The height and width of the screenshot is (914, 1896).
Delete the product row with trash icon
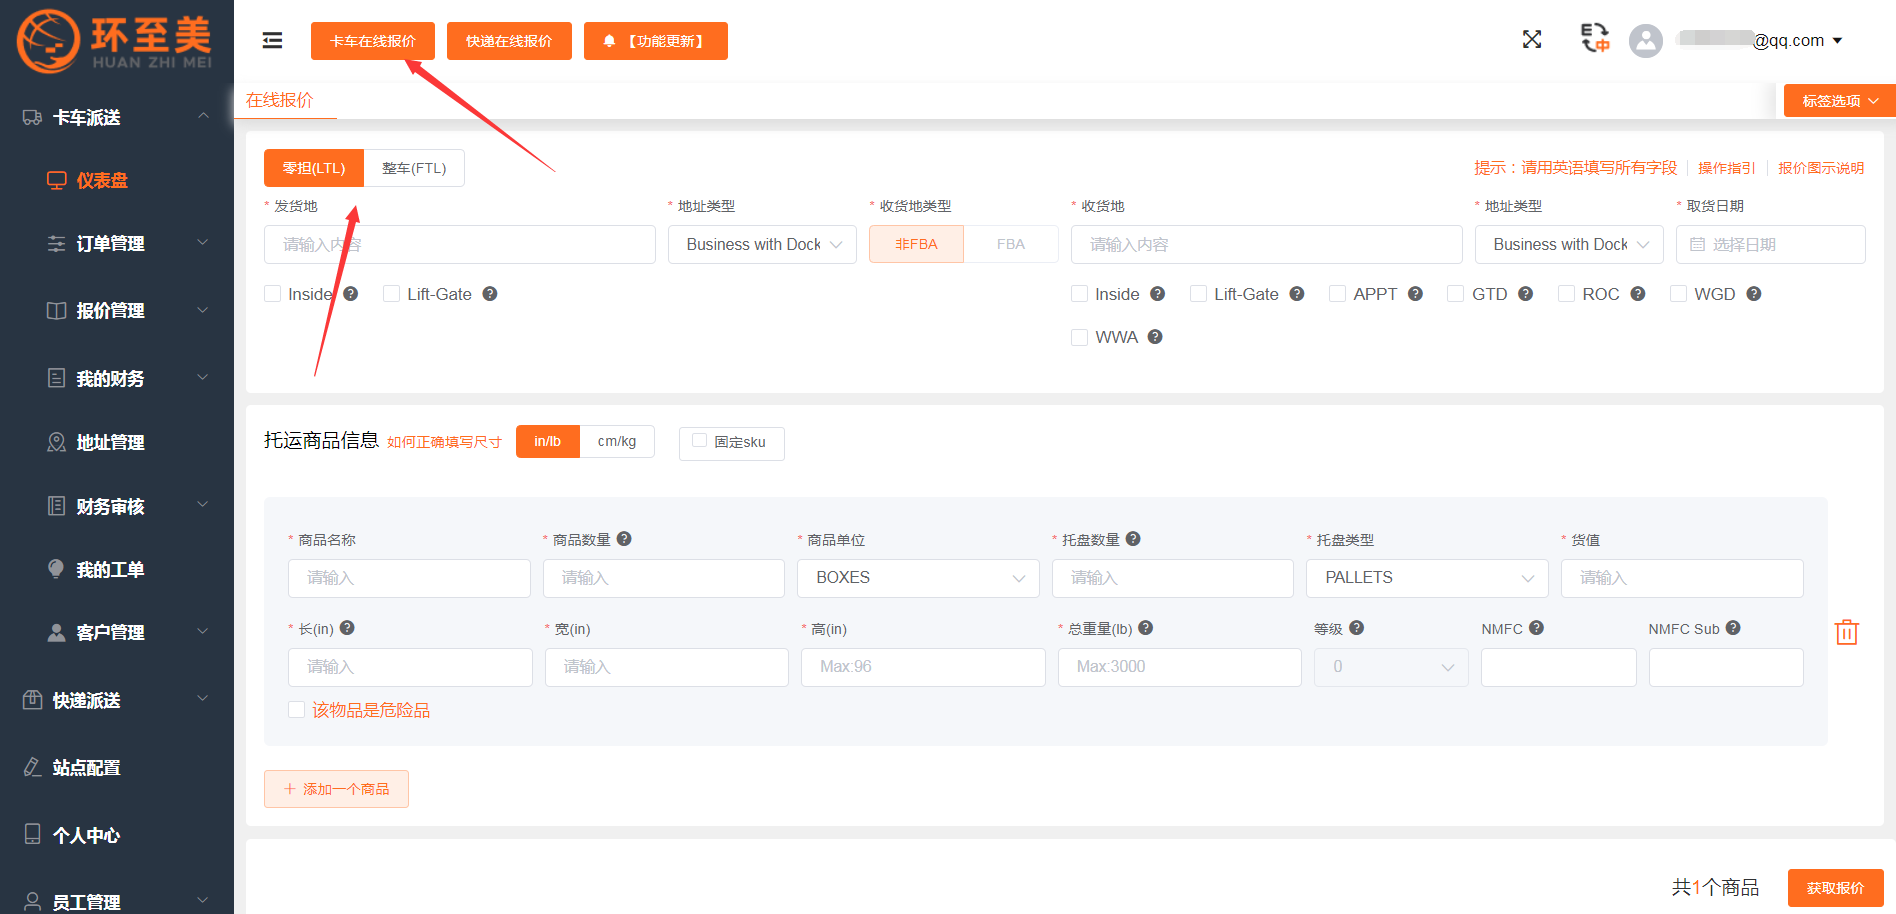click(x=1846, y=632)
